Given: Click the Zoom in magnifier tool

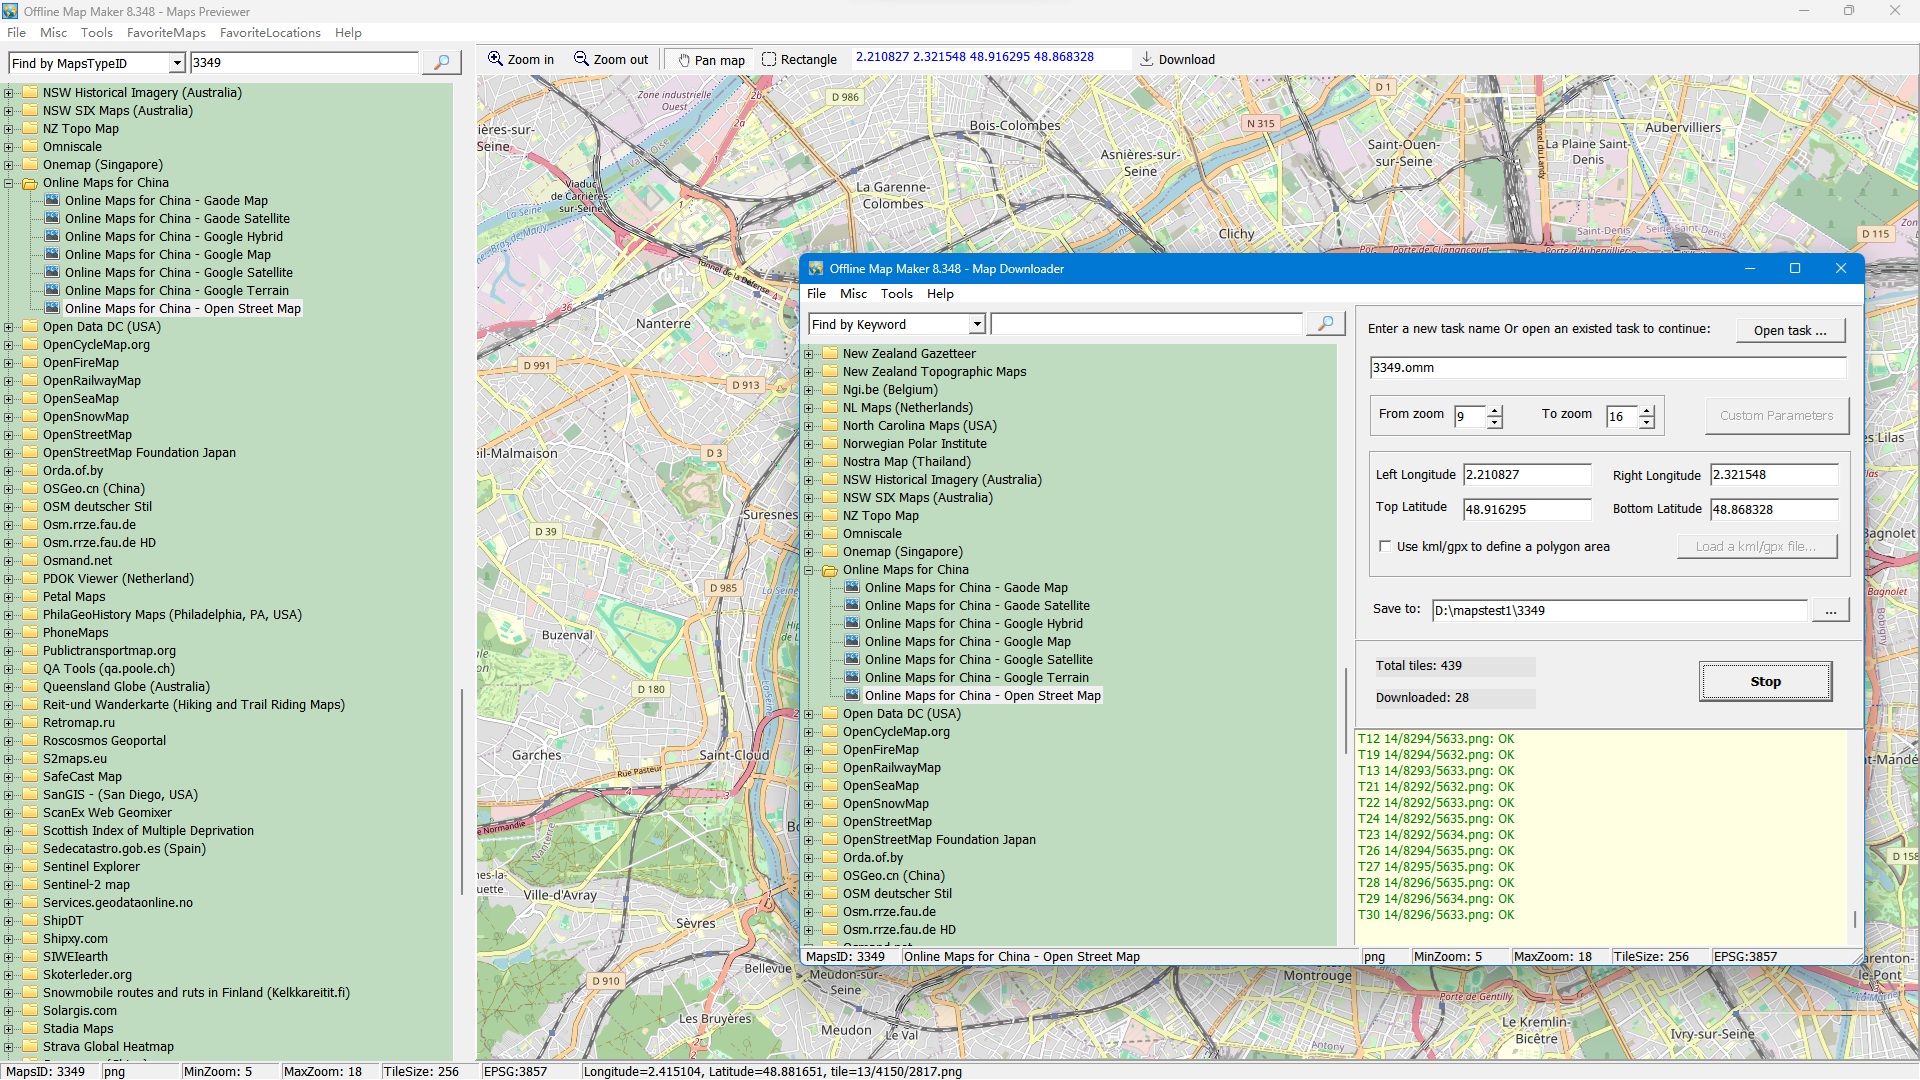Looking at the screenshot, I should tap(520, 59).
